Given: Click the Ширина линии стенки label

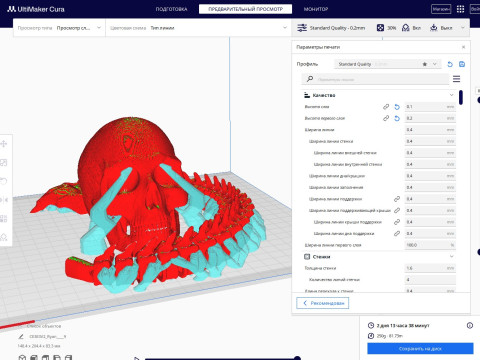Looking at the screenshot, I should click(331, 141).
